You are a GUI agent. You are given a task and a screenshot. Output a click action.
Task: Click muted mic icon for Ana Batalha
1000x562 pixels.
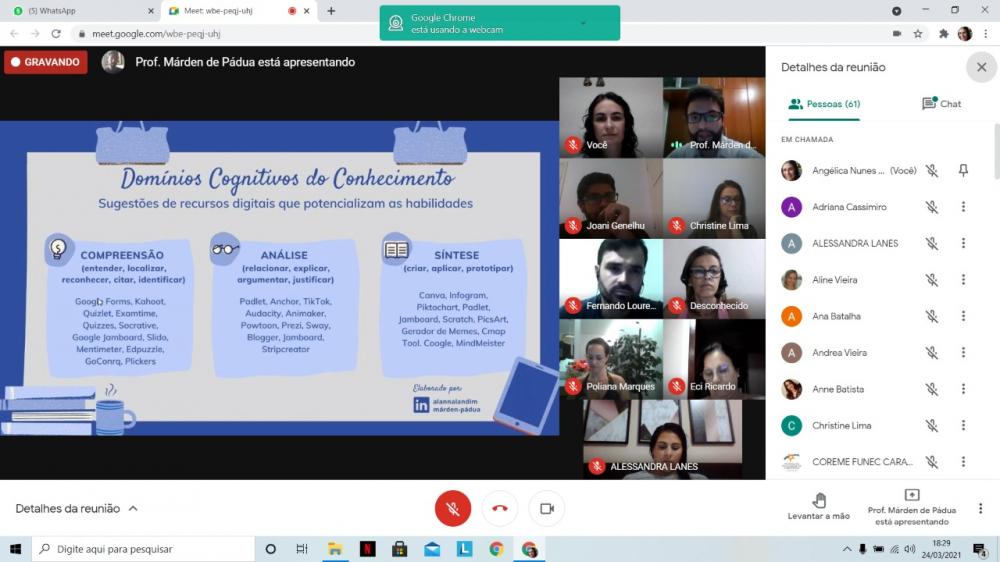932,316
